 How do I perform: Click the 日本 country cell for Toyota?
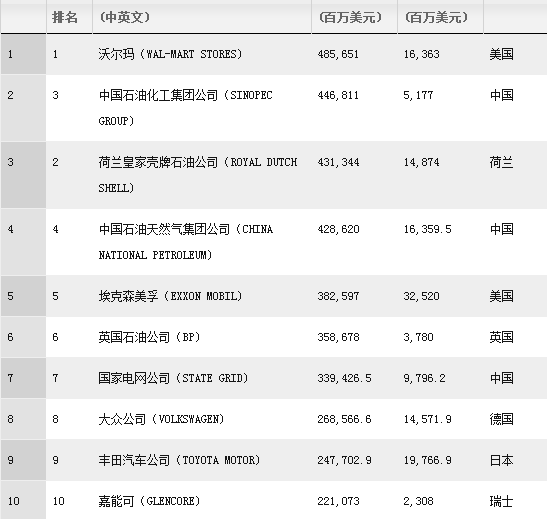(501, 460)
